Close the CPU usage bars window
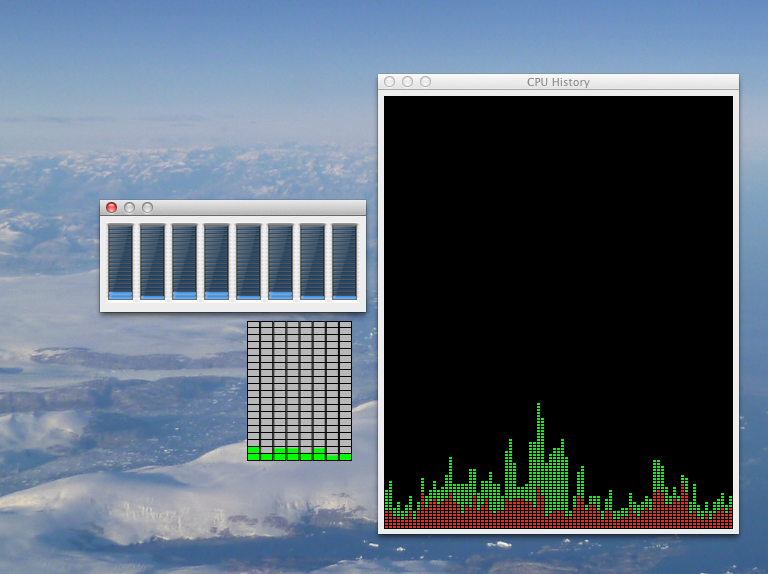 coord(112,208)
